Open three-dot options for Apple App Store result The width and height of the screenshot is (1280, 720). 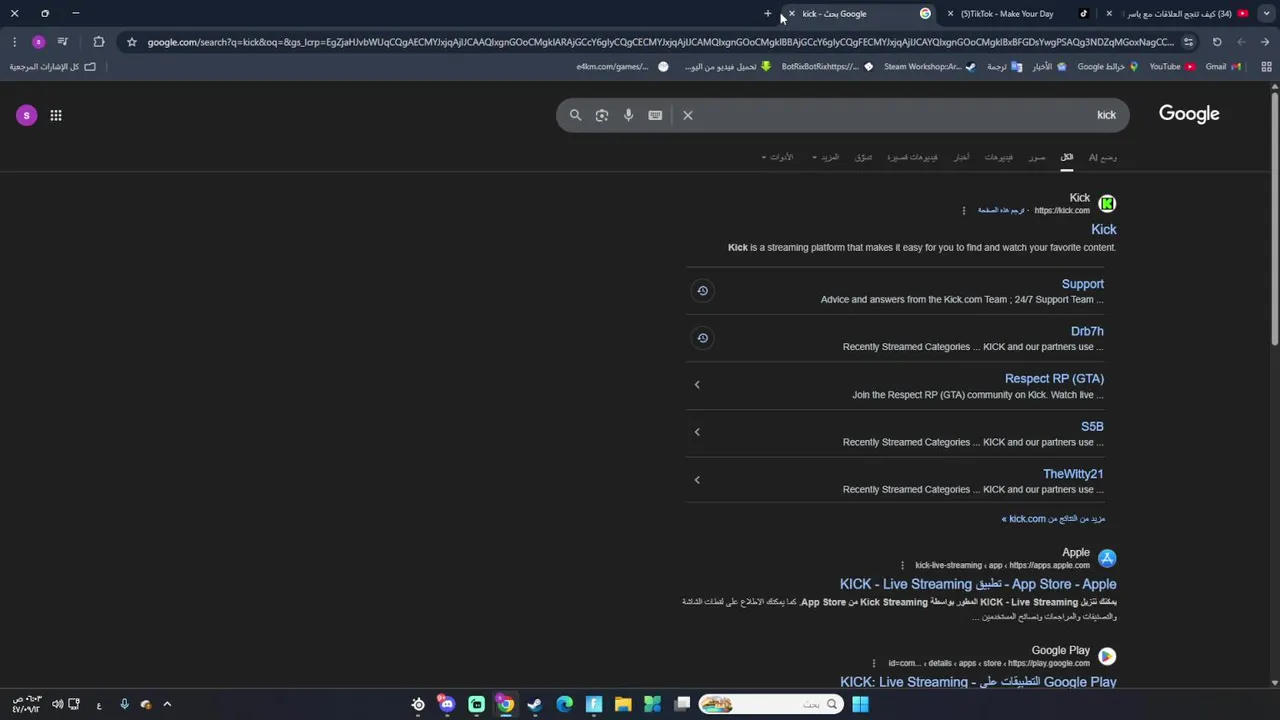point(902,565)
